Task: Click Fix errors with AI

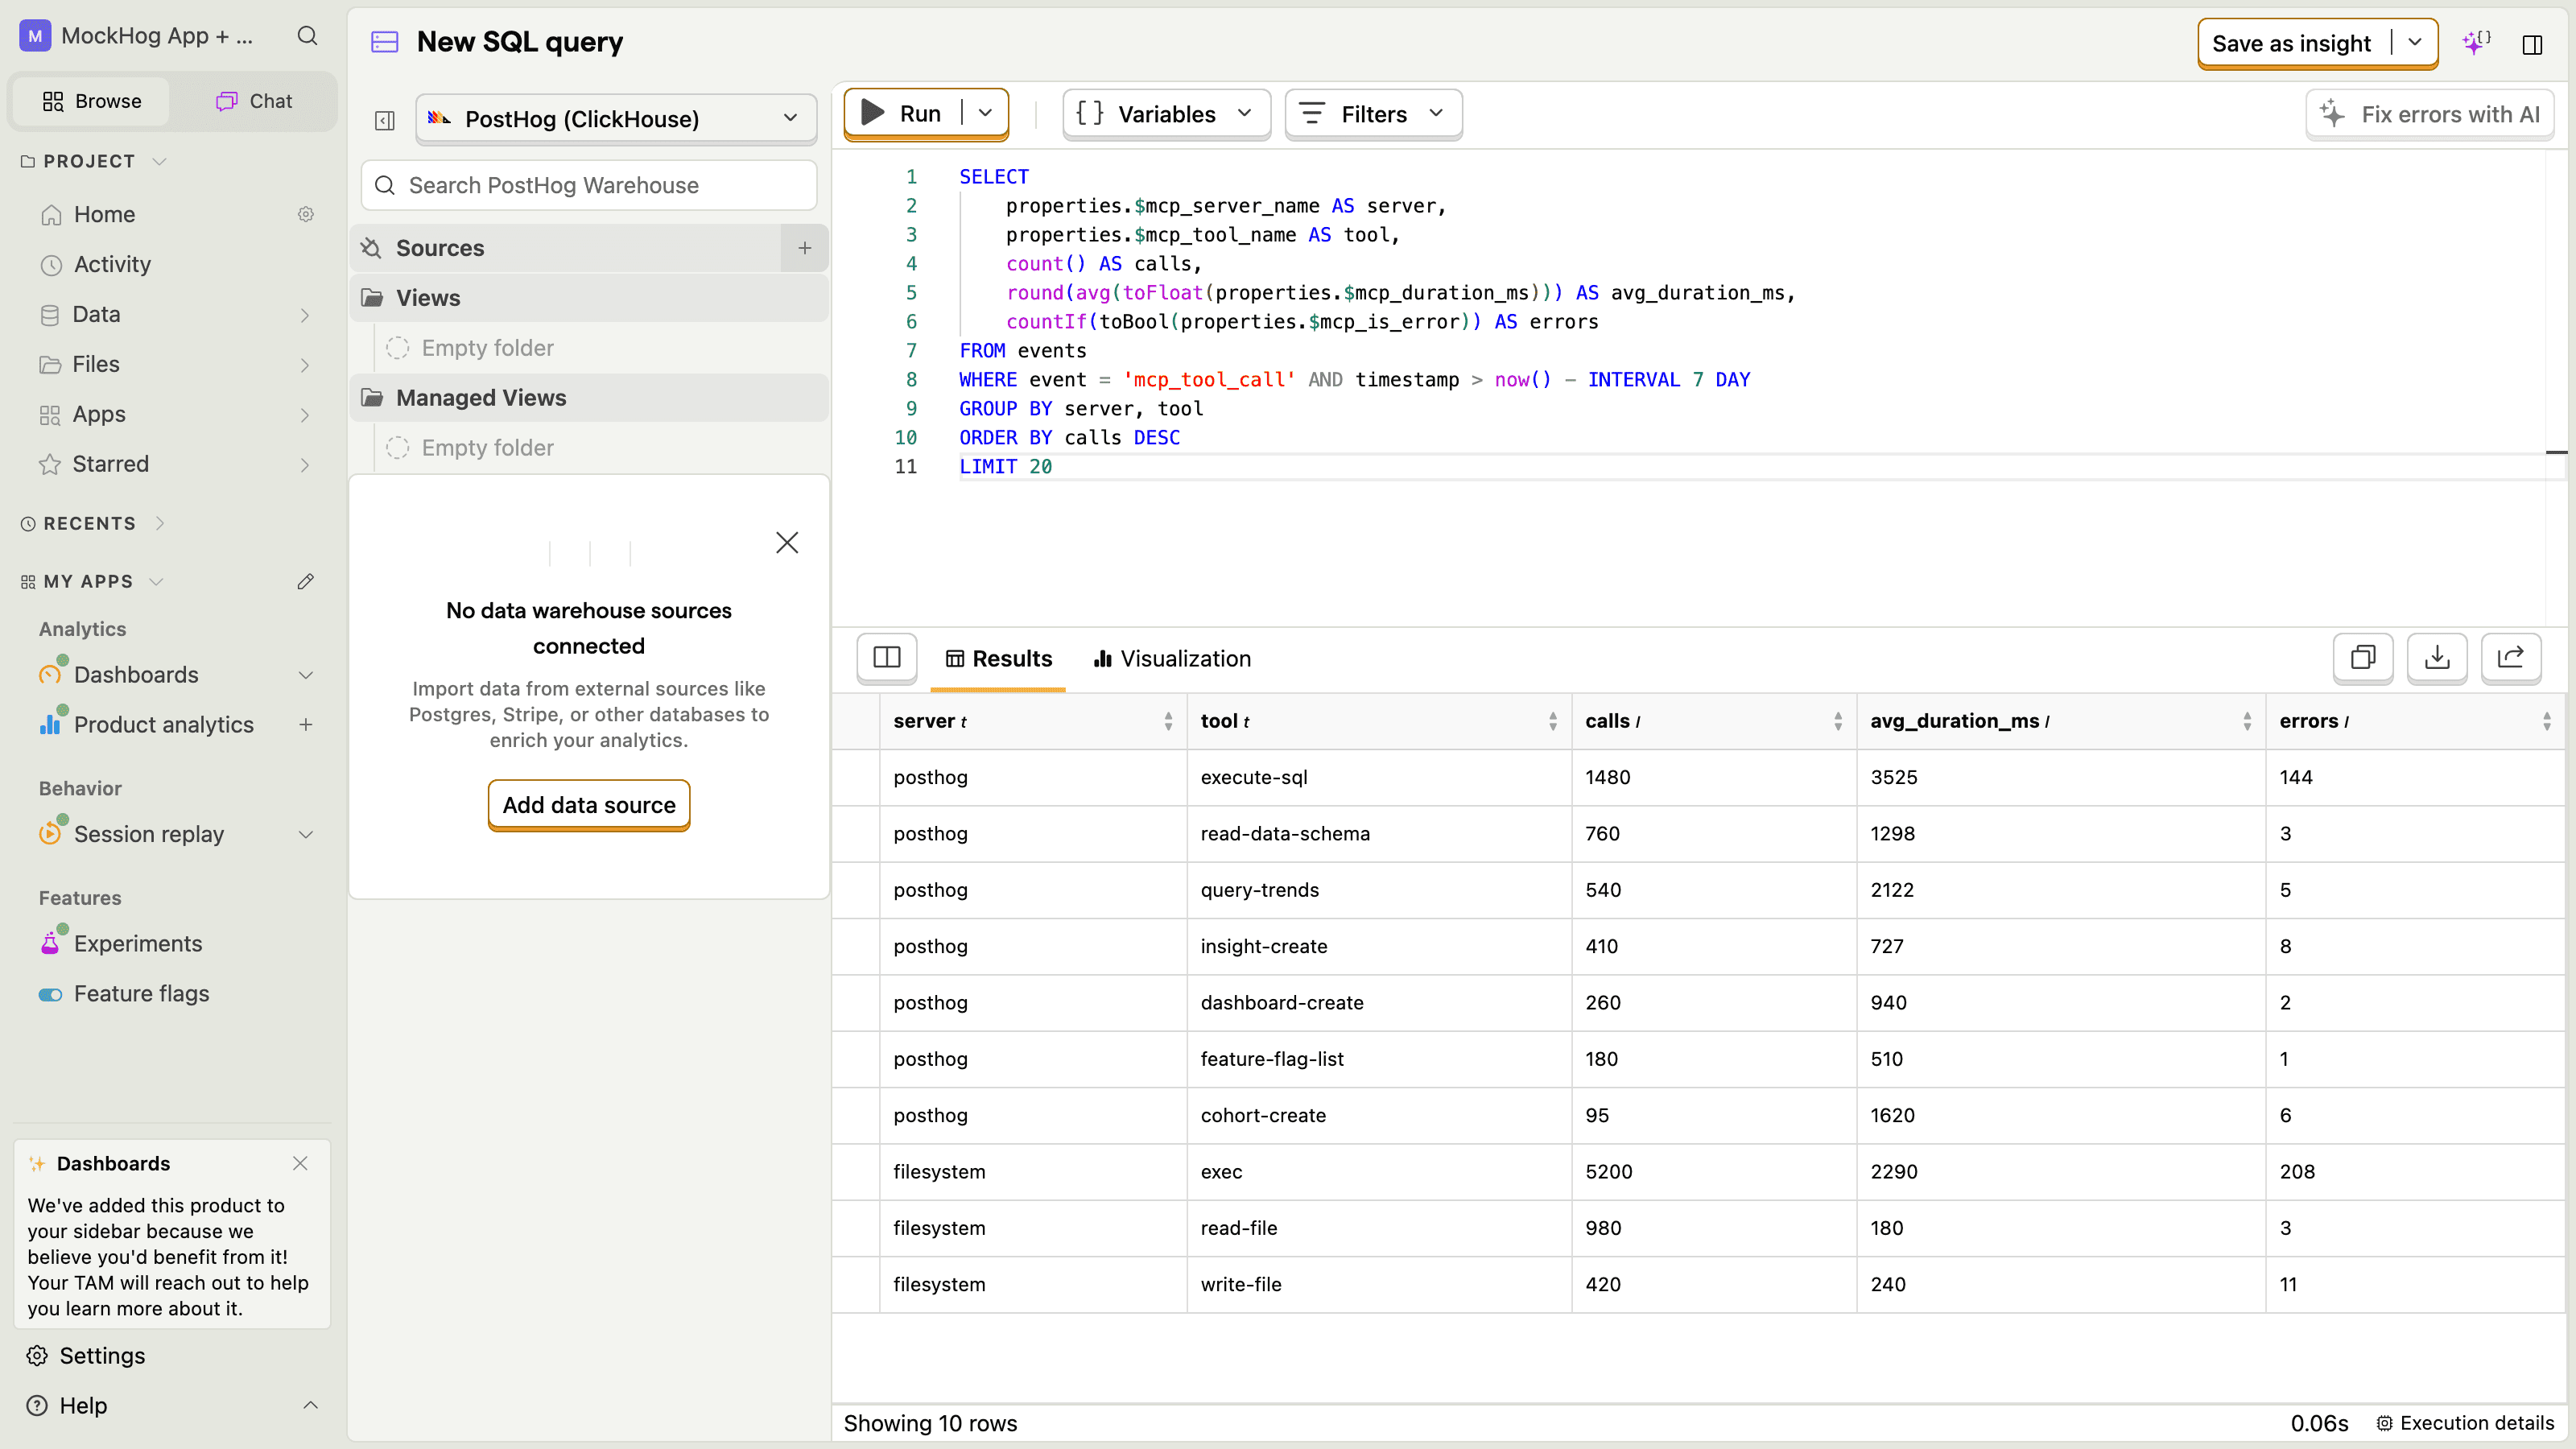Action: coord(2430,114)
